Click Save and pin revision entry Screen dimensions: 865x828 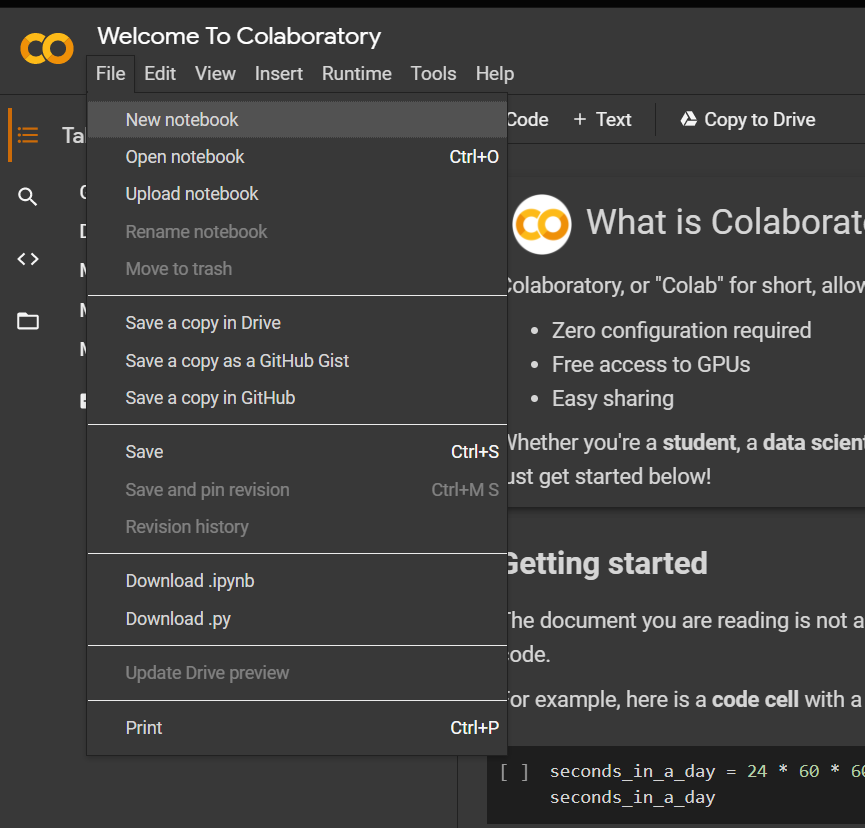297,490
